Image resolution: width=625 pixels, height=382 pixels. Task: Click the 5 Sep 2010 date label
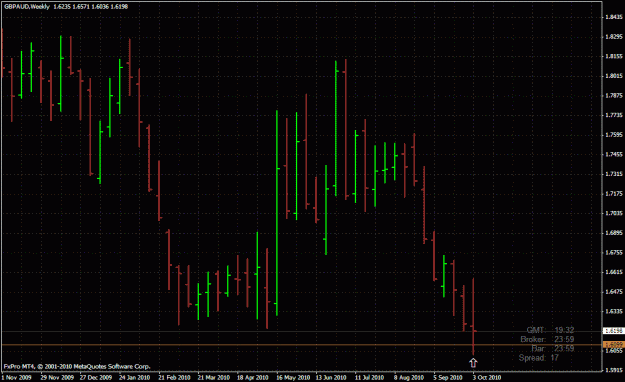[448, 377]
